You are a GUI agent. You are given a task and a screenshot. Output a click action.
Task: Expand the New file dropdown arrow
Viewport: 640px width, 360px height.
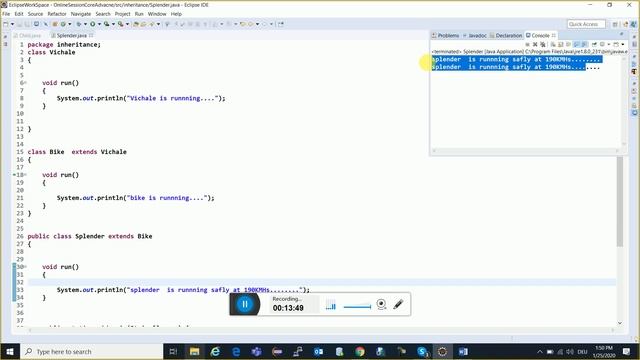coord(12,24)
